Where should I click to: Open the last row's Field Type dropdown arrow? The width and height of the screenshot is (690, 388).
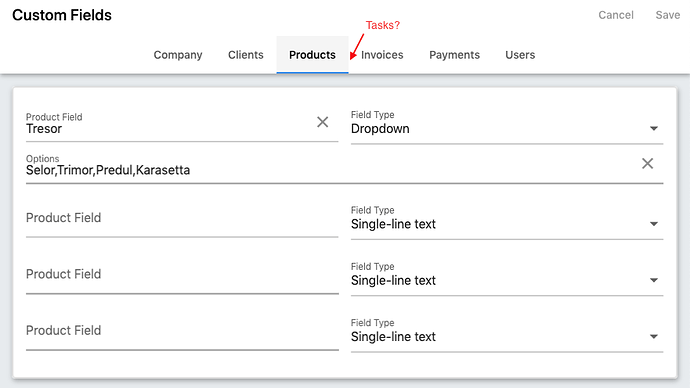click(x=654, y=337)
